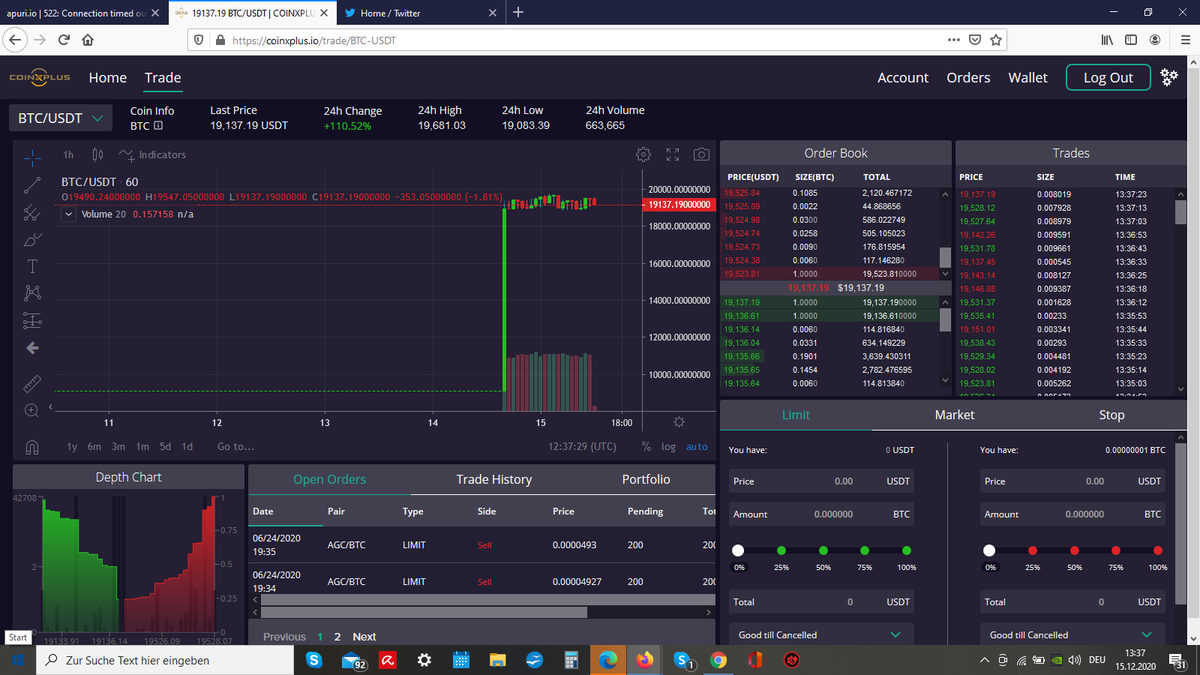Open Chrome from the taskbar
The image size is (1200, 675).
coord(718,660)
